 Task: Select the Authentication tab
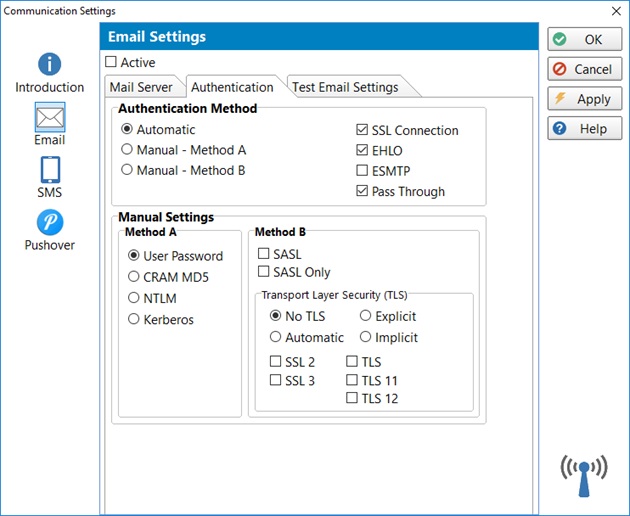(x=232, y=87)
